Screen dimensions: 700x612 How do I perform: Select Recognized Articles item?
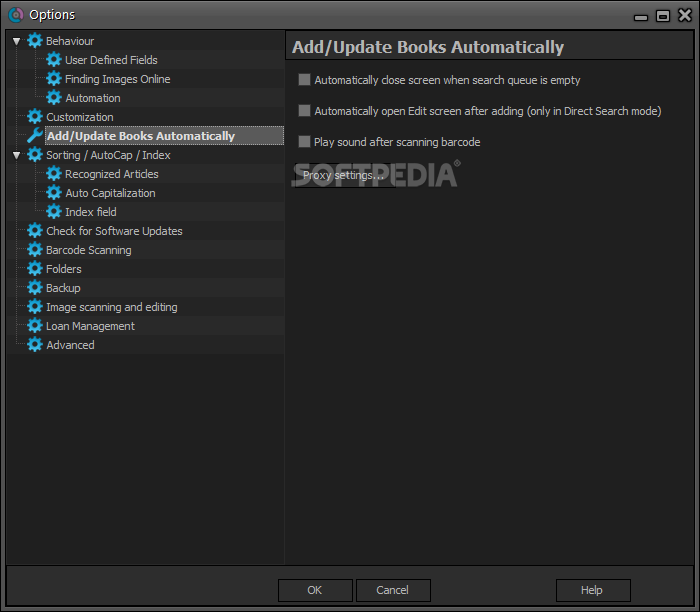coord(112,174)
